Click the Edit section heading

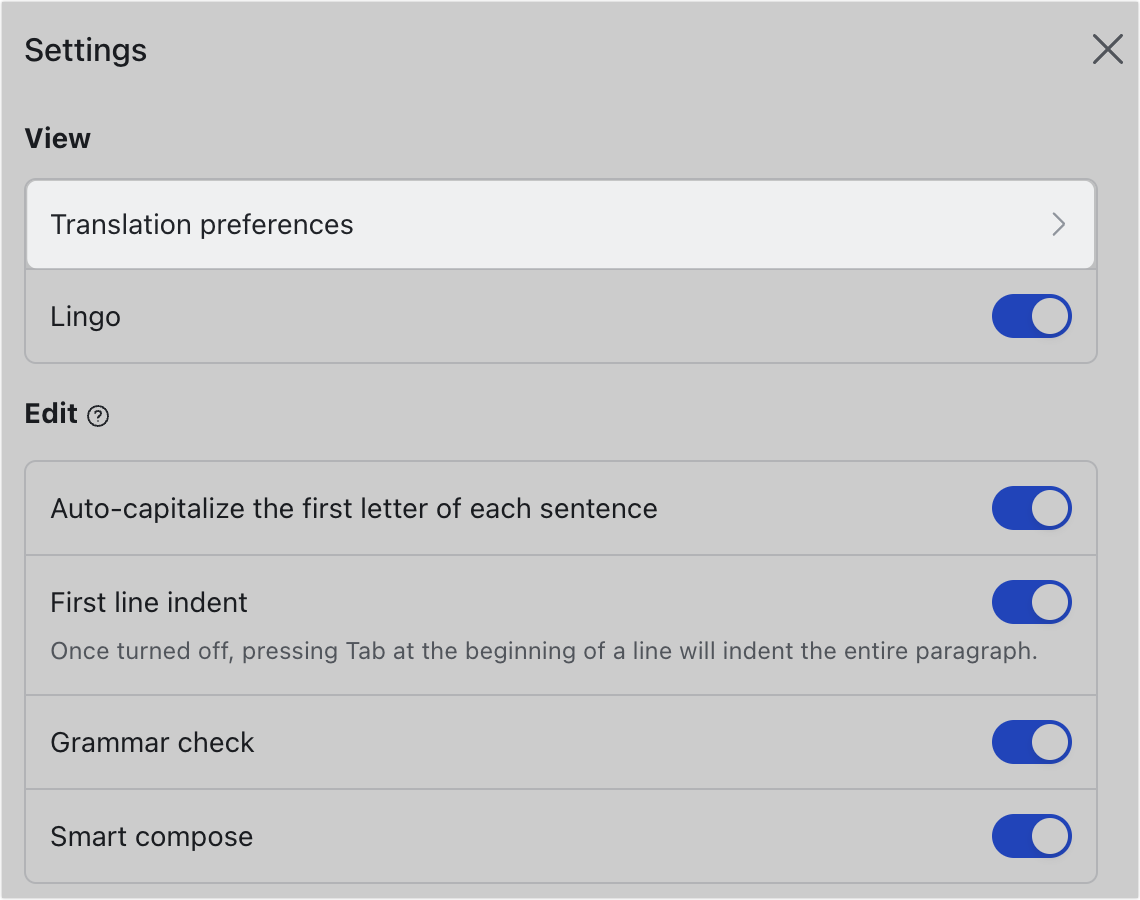48,413
